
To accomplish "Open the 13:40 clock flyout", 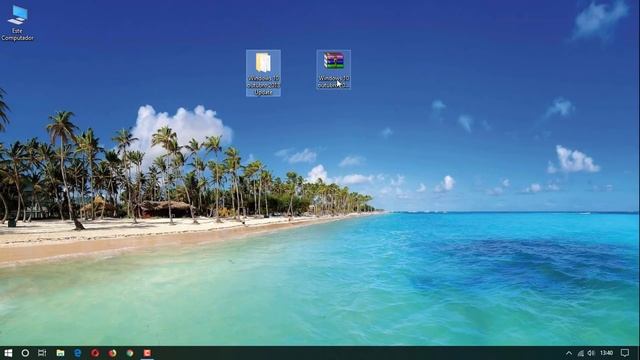I will coord(607,353).
